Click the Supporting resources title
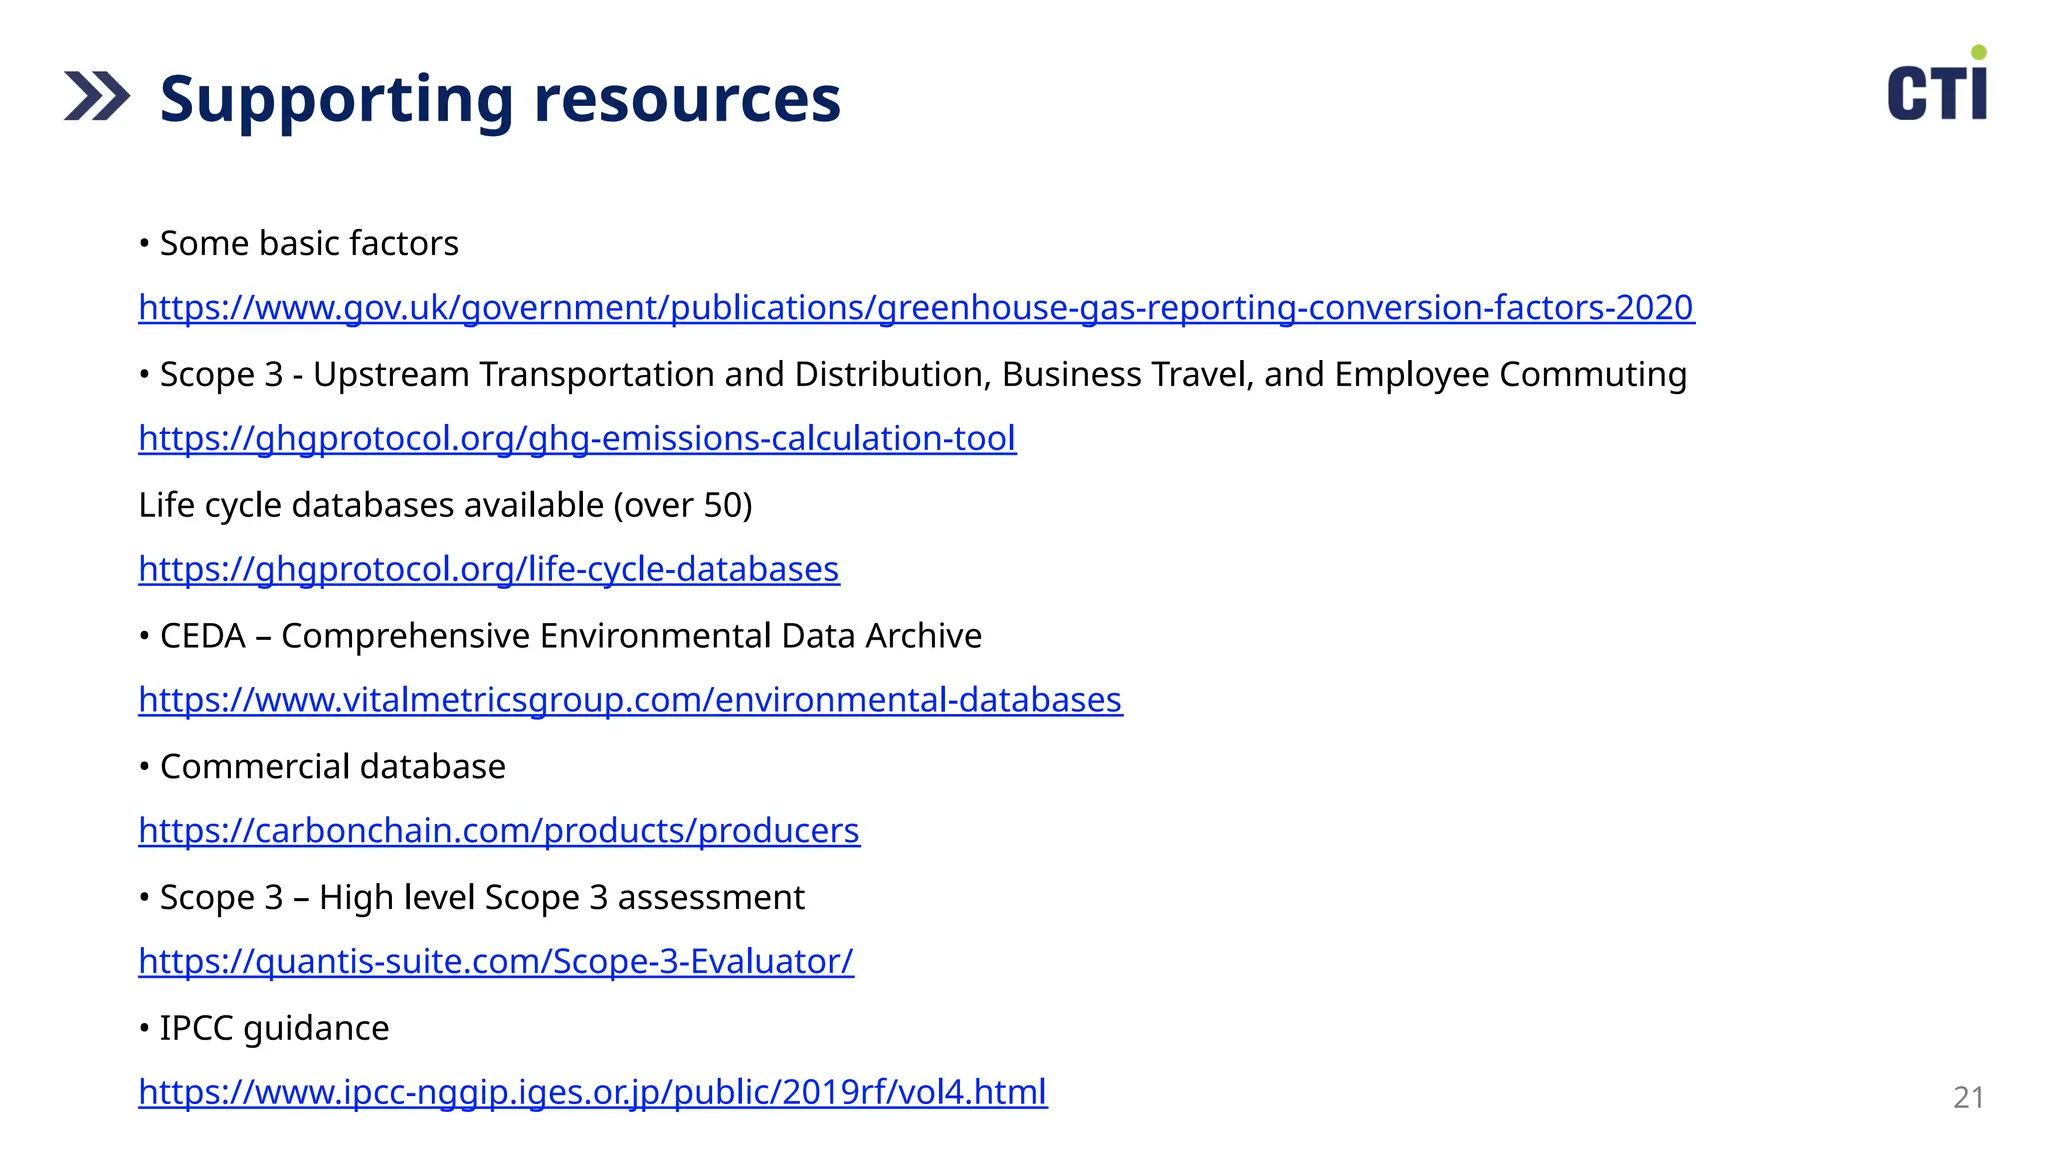The width and height of the screenshot is (2048, 1152). (x=500, y=99)
